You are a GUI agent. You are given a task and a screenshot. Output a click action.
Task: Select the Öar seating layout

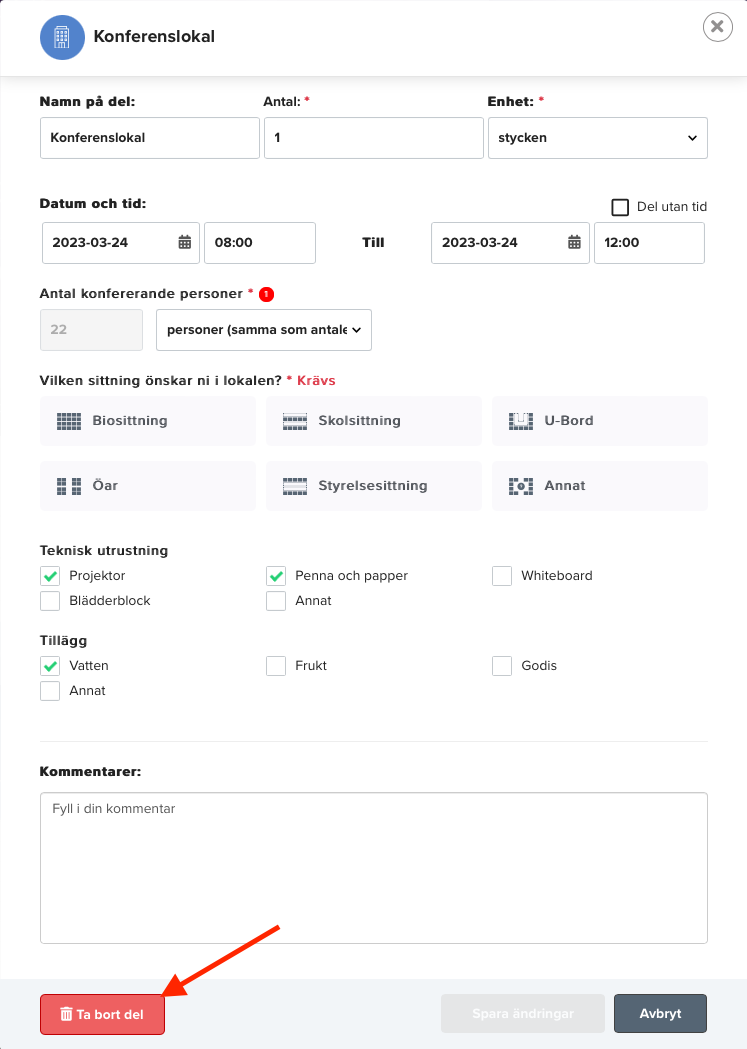point(148,486)
